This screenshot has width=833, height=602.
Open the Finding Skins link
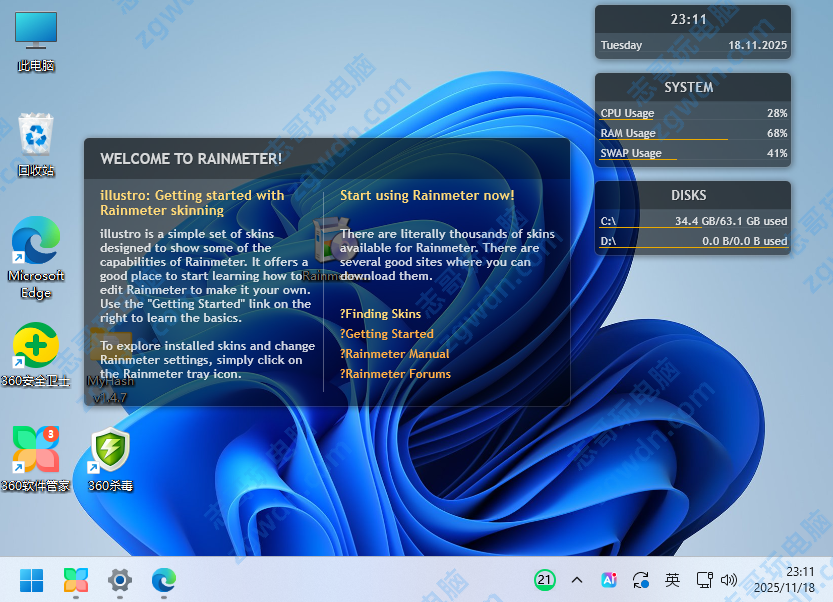(382, 314)
